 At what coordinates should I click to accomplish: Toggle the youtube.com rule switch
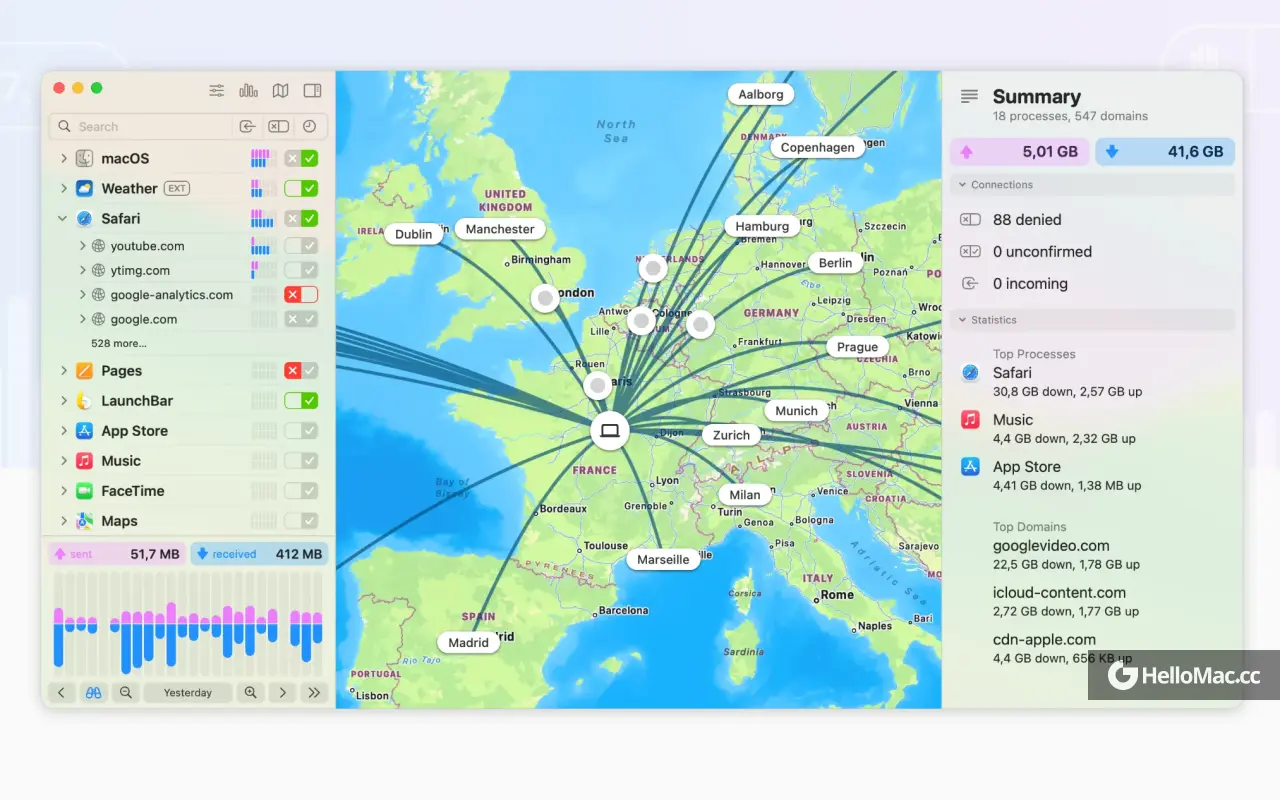(x=301, y=246)
